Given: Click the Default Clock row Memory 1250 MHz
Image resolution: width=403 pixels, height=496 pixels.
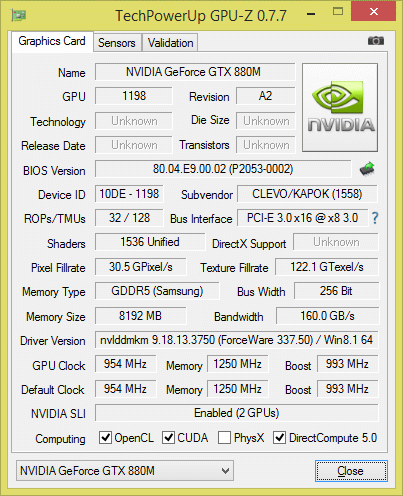Looking at the screenshot, I should pos(238,389).
